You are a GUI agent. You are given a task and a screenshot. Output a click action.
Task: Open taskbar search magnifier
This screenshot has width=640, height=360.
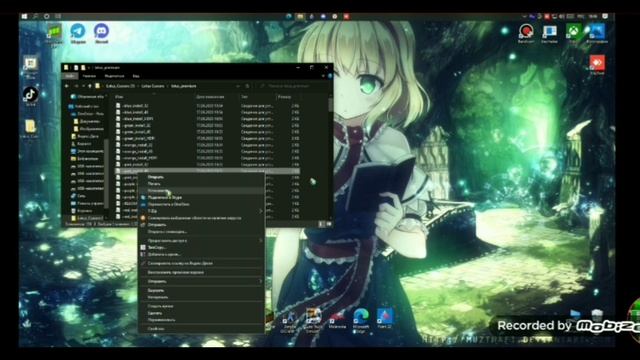tap(36, 16)
